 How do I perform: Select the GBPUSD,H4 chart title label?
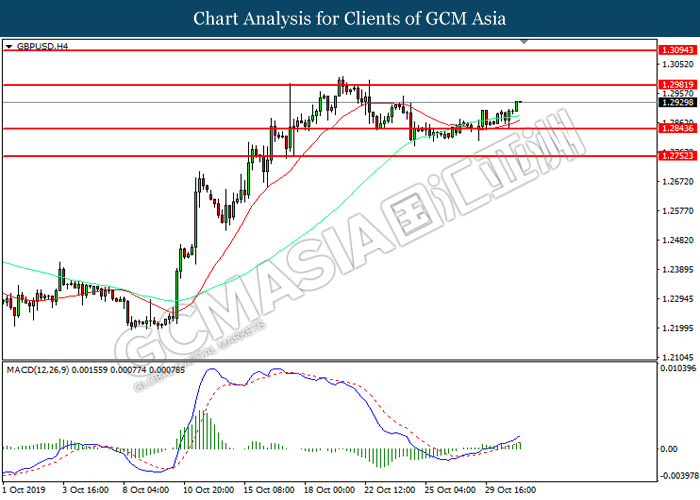(x=42, y=46)
